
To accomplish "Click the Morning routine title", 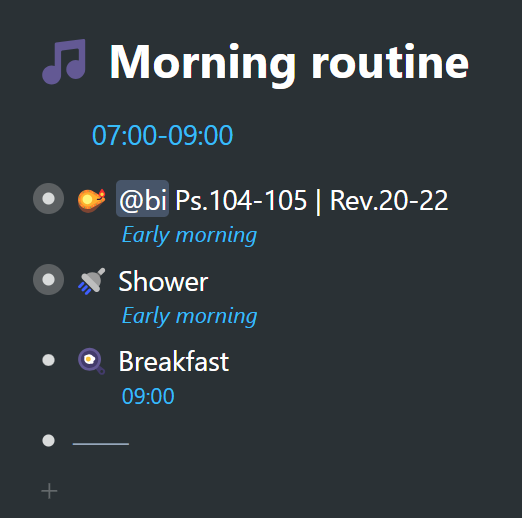I will pyautogui.click(x=289, y=63).
